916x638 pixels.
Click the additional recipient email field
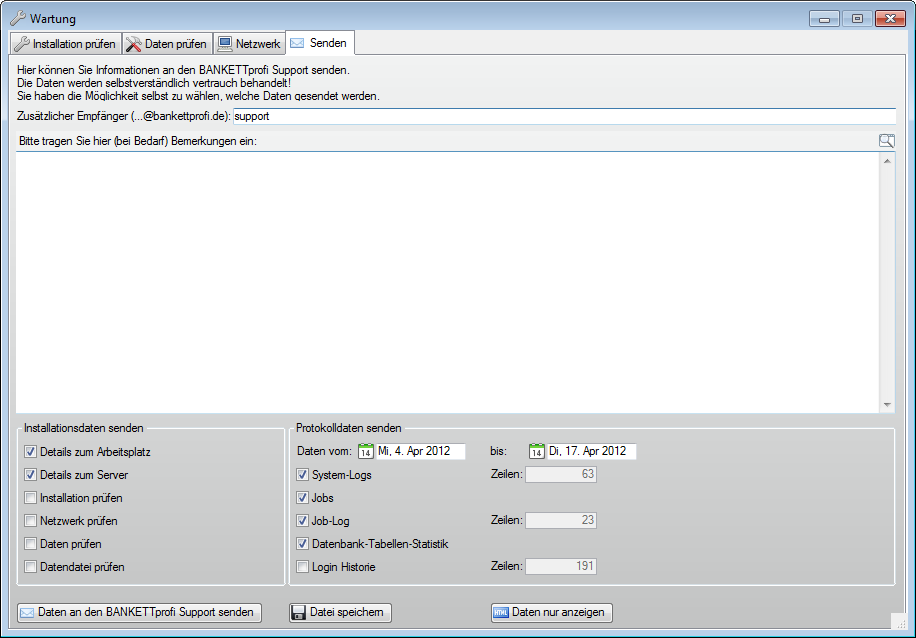pos(560,116)
